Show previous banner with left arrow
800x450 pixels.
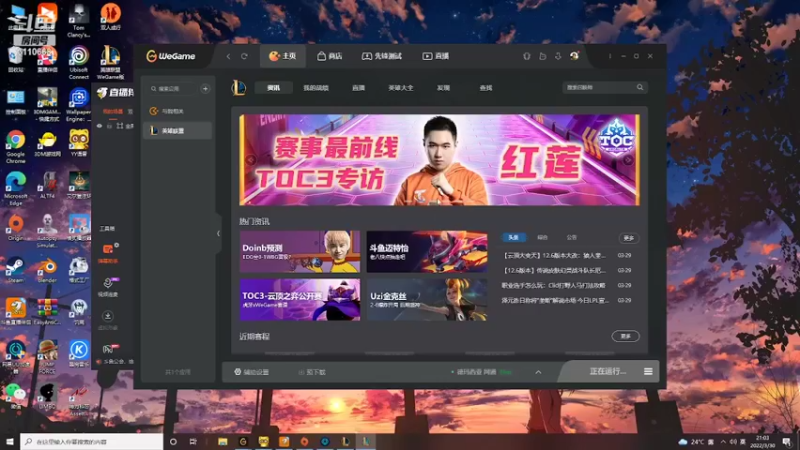click(x=251, y=160)
